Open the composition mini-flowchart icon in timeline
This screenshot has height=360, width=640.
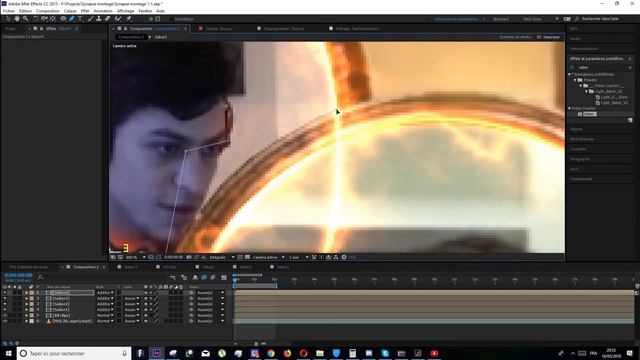(x=172, y=278)
